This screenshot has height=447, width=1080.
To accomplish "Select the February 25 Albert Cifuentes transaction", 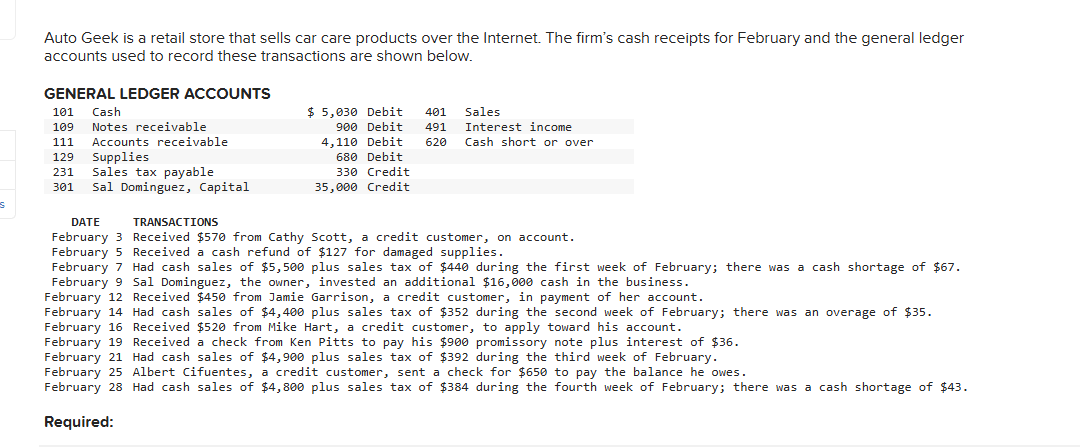I will 395,372.
